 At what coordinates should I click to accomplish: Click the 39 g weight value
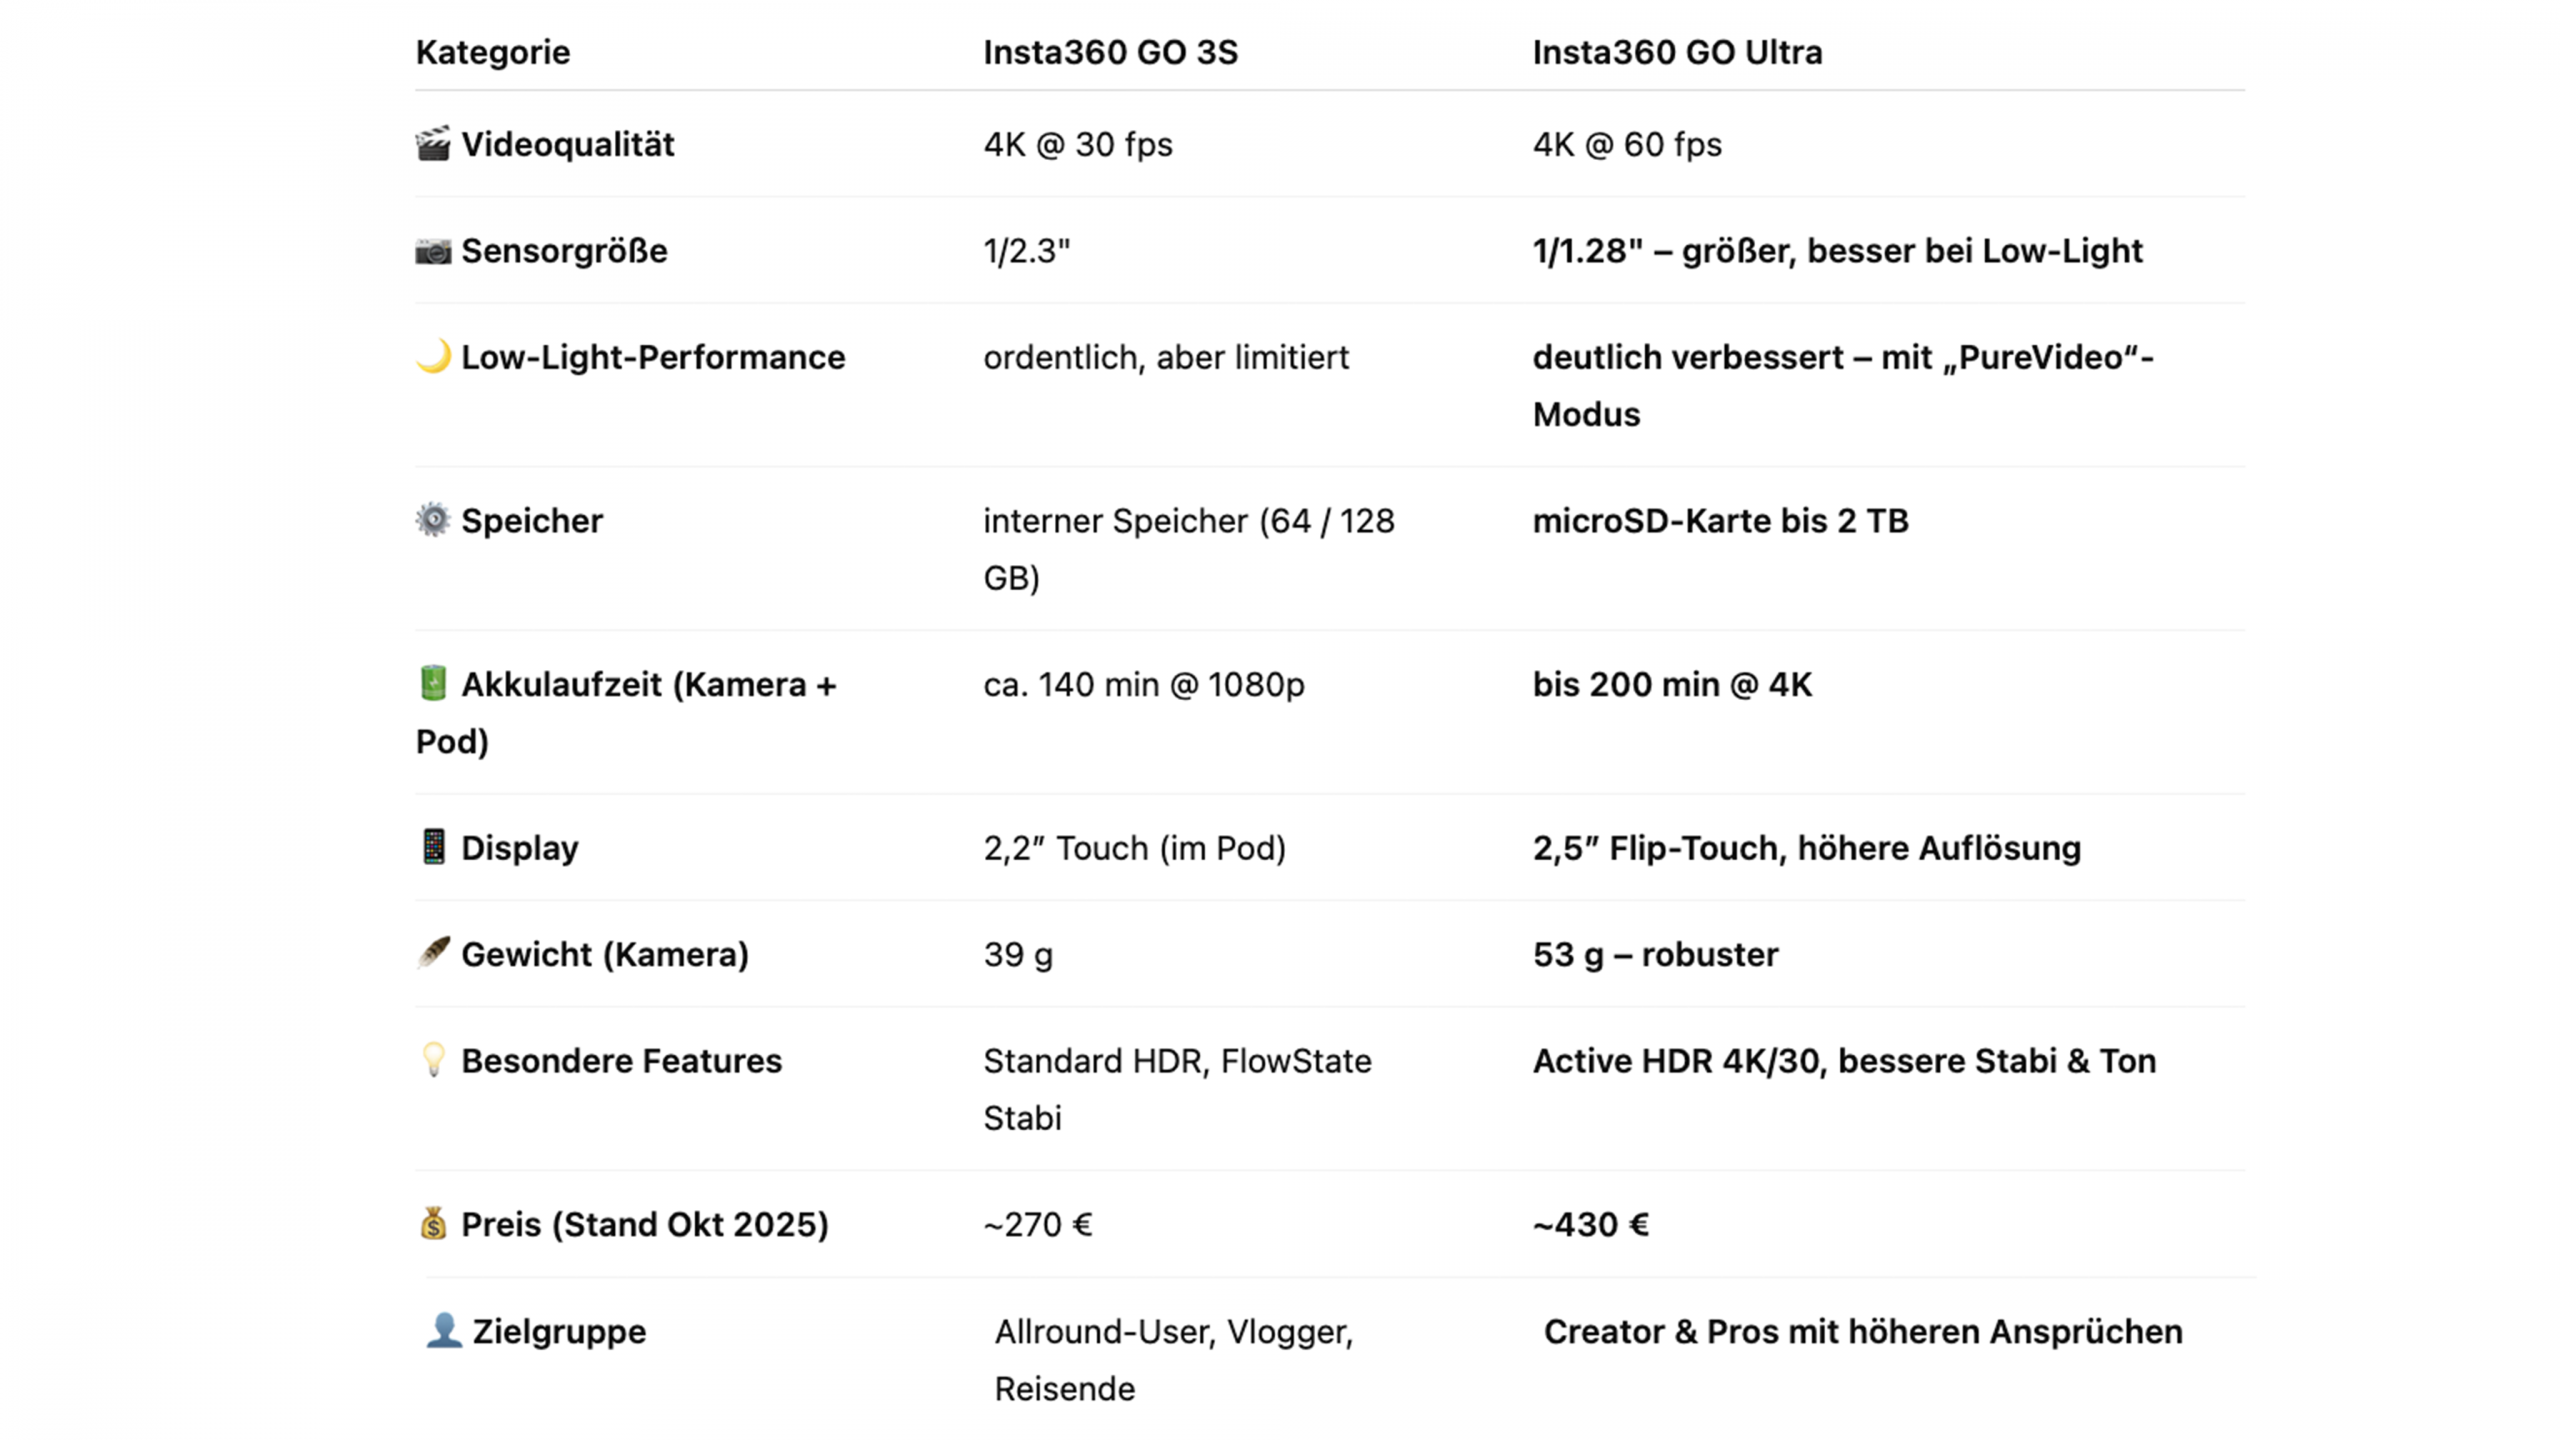click(1017, 955)
